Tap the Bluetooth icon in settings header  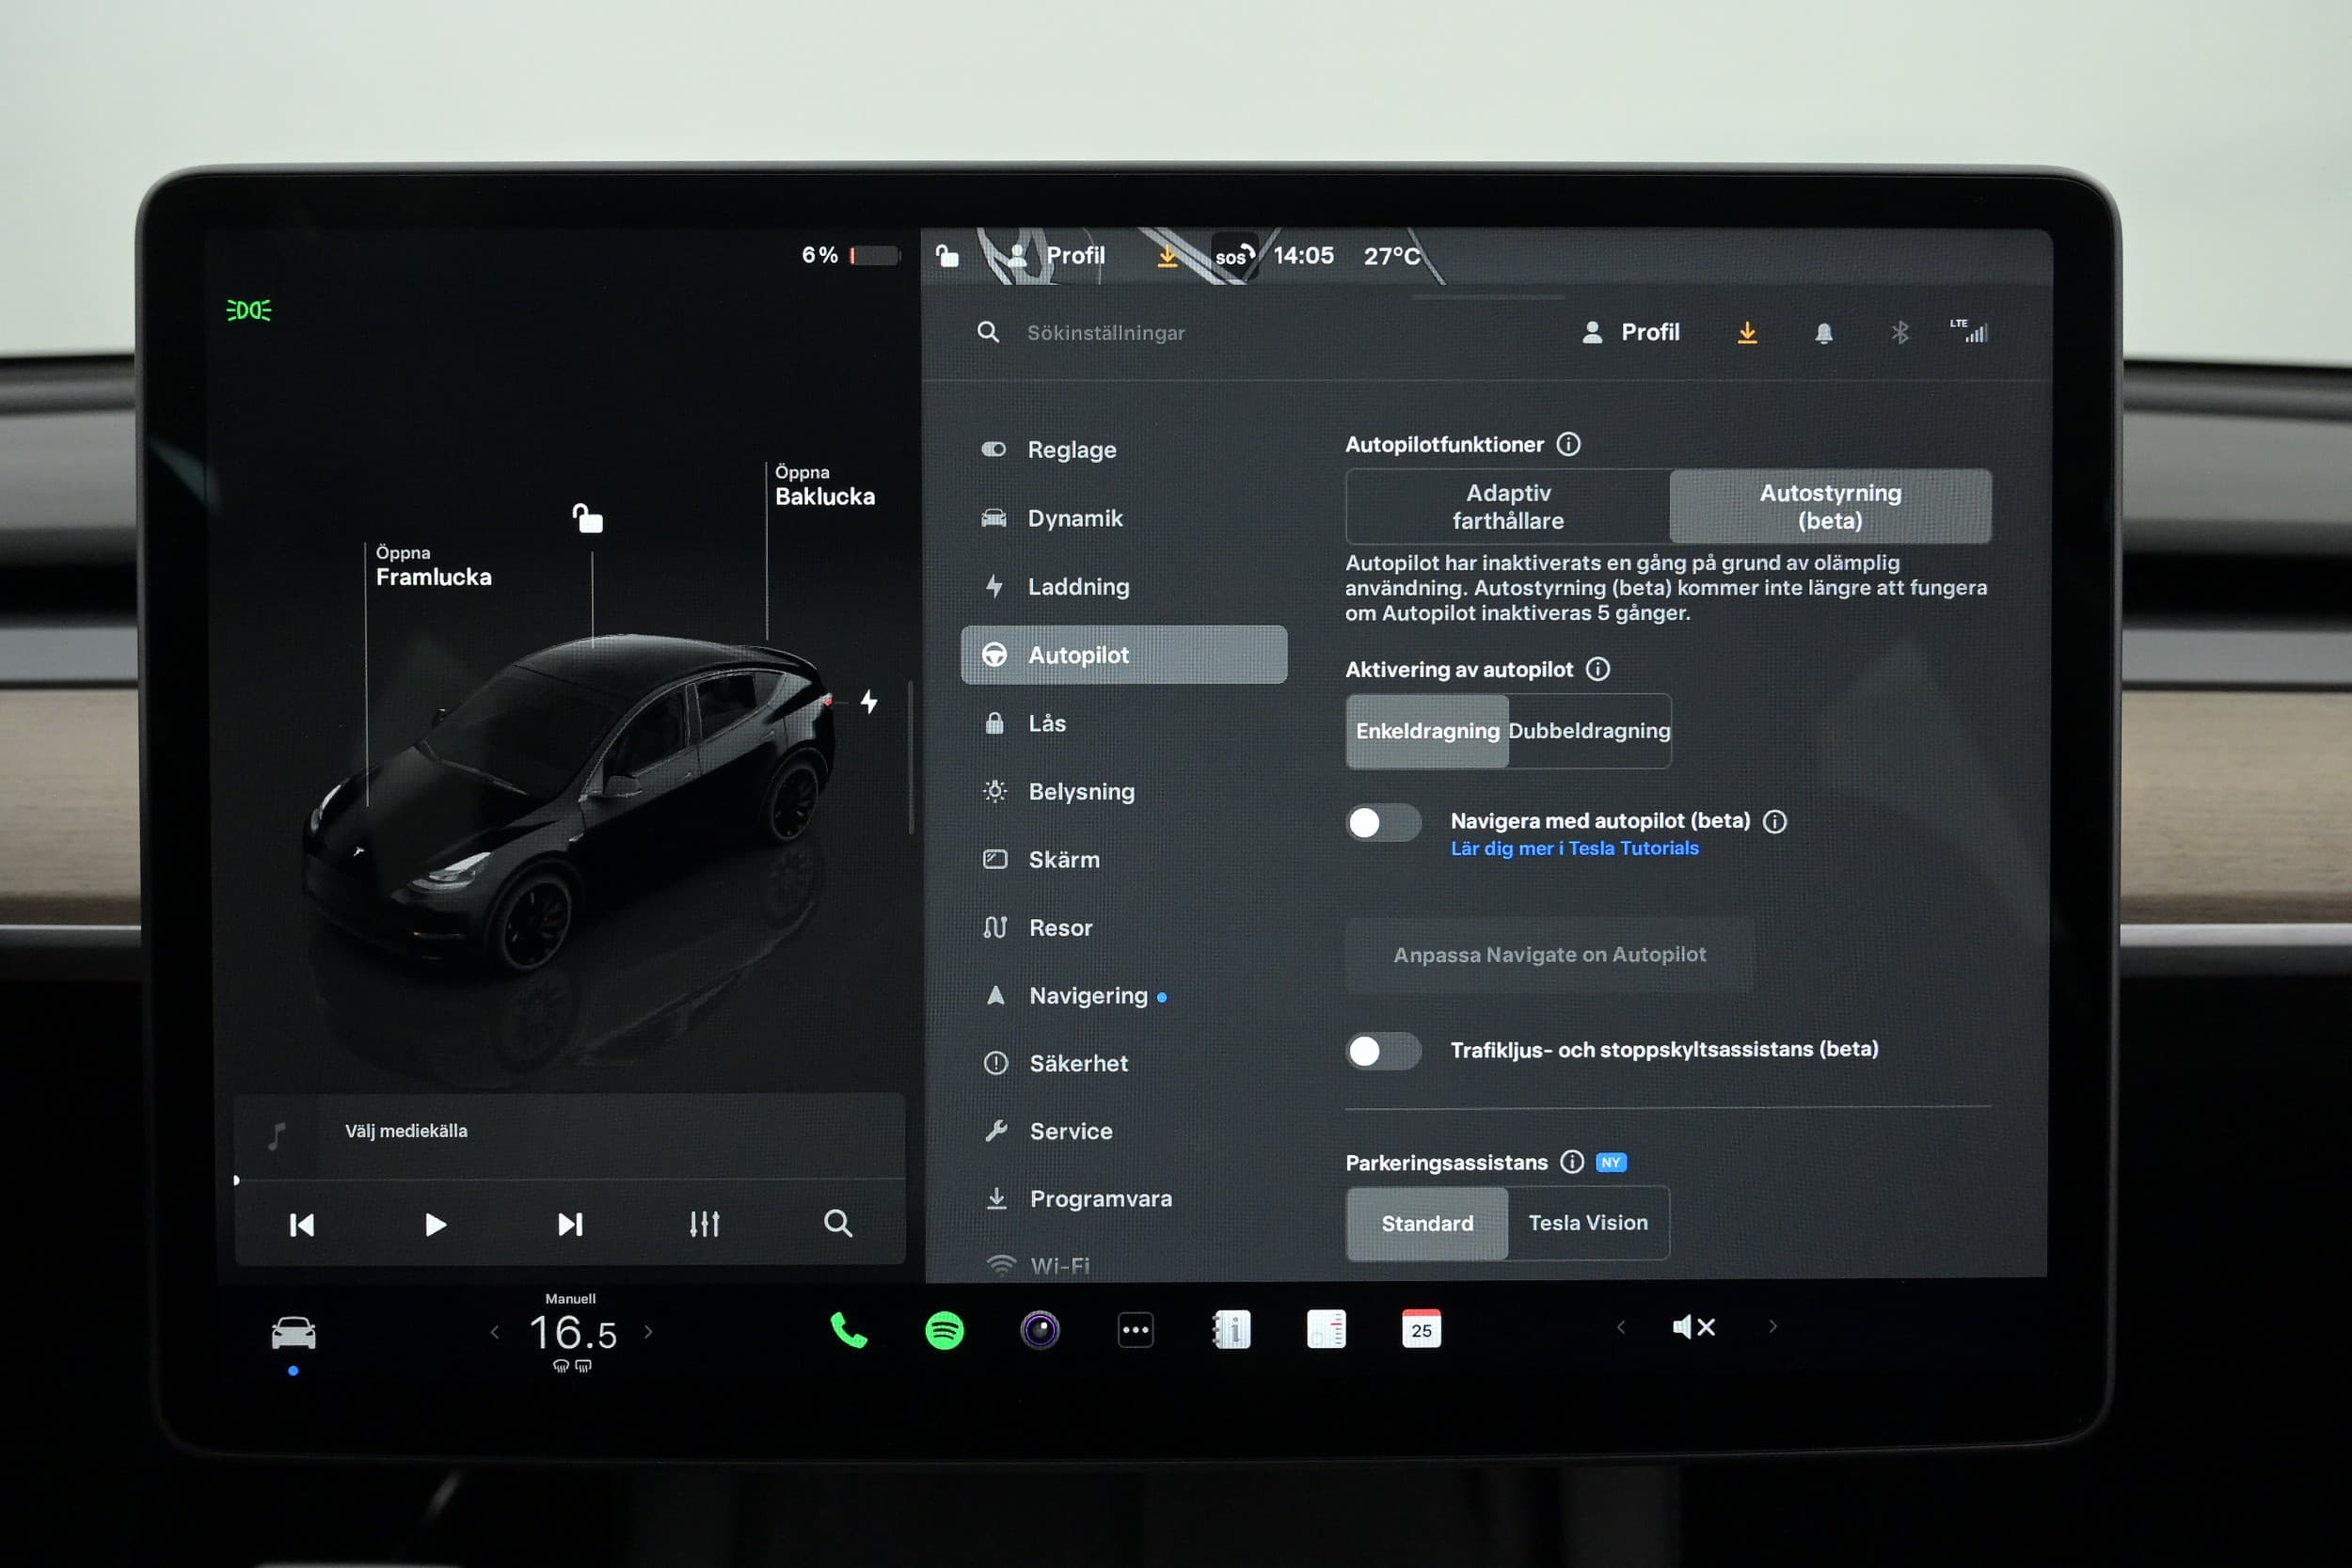tap(1900, 333)
